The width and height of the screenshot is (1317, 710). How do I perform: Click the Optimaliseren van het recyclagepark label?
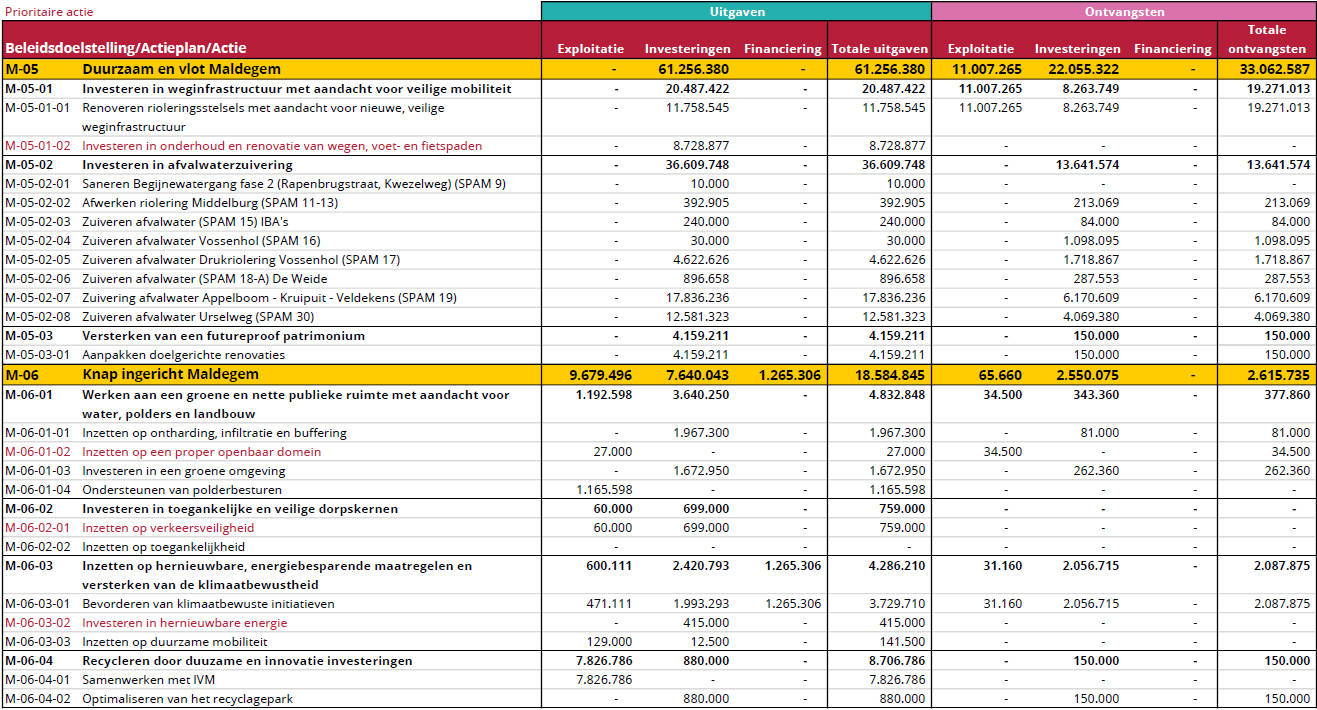(187, 699)
